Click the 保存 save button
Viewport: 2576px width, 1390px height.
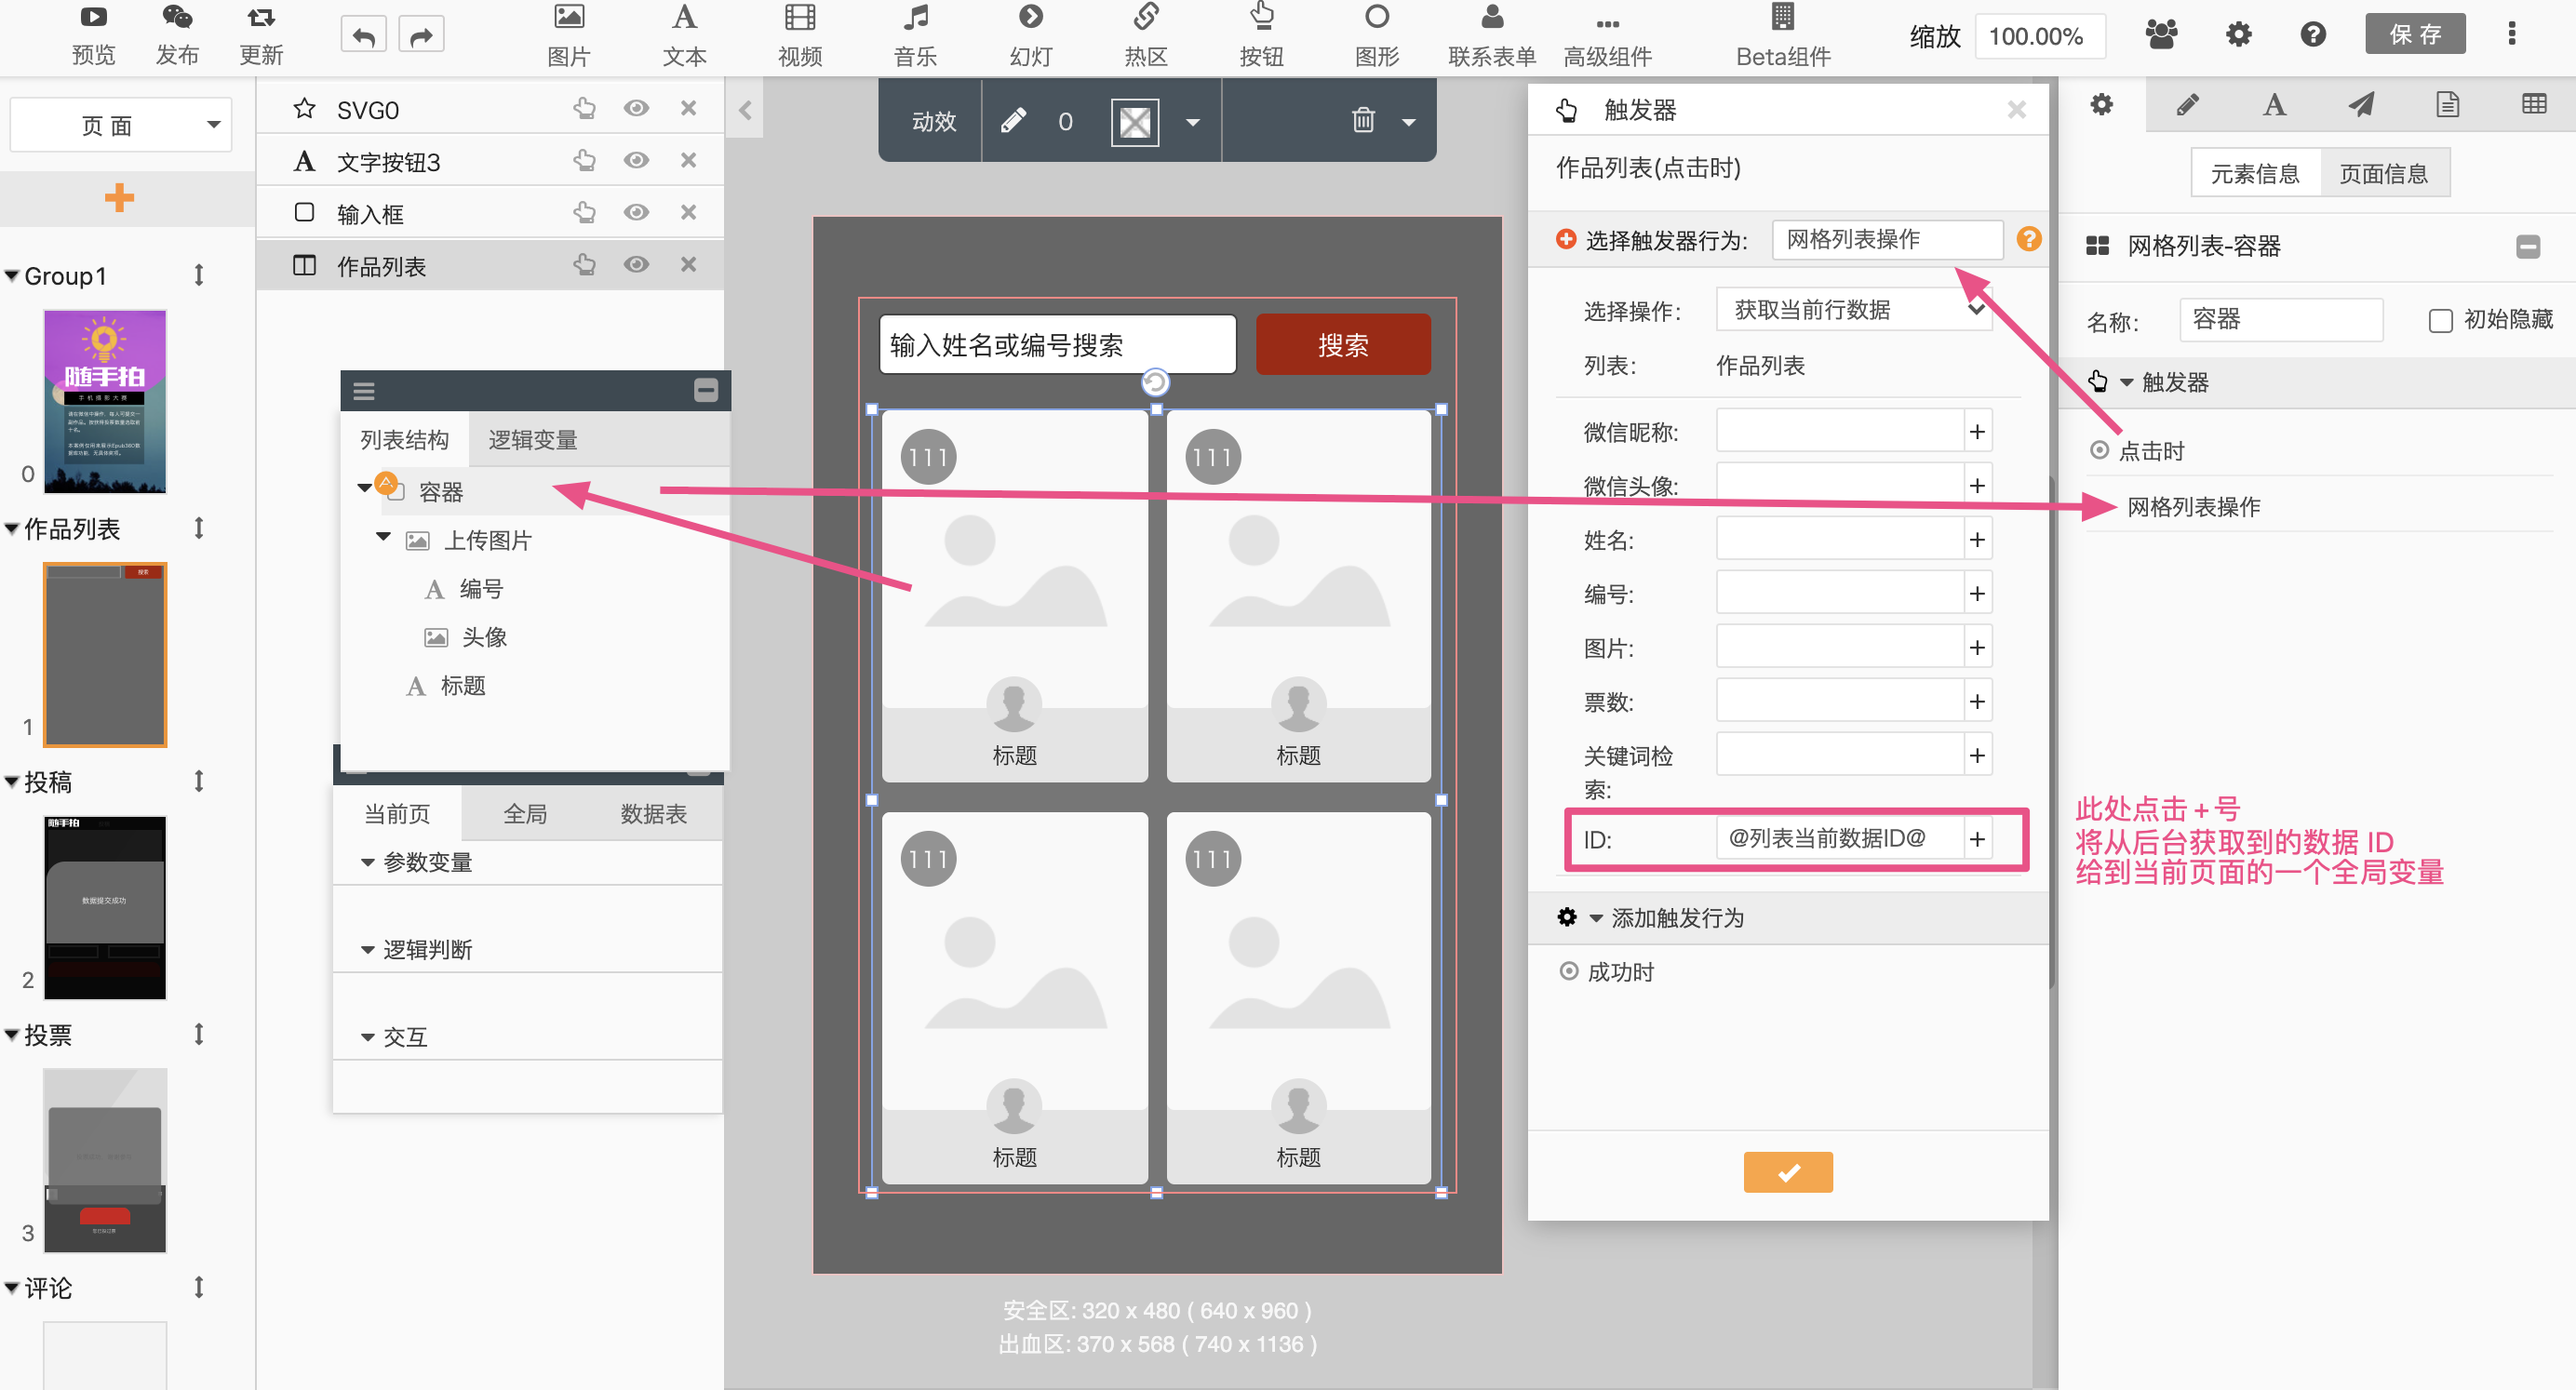pyautogui.click(x=2414, y=35)
